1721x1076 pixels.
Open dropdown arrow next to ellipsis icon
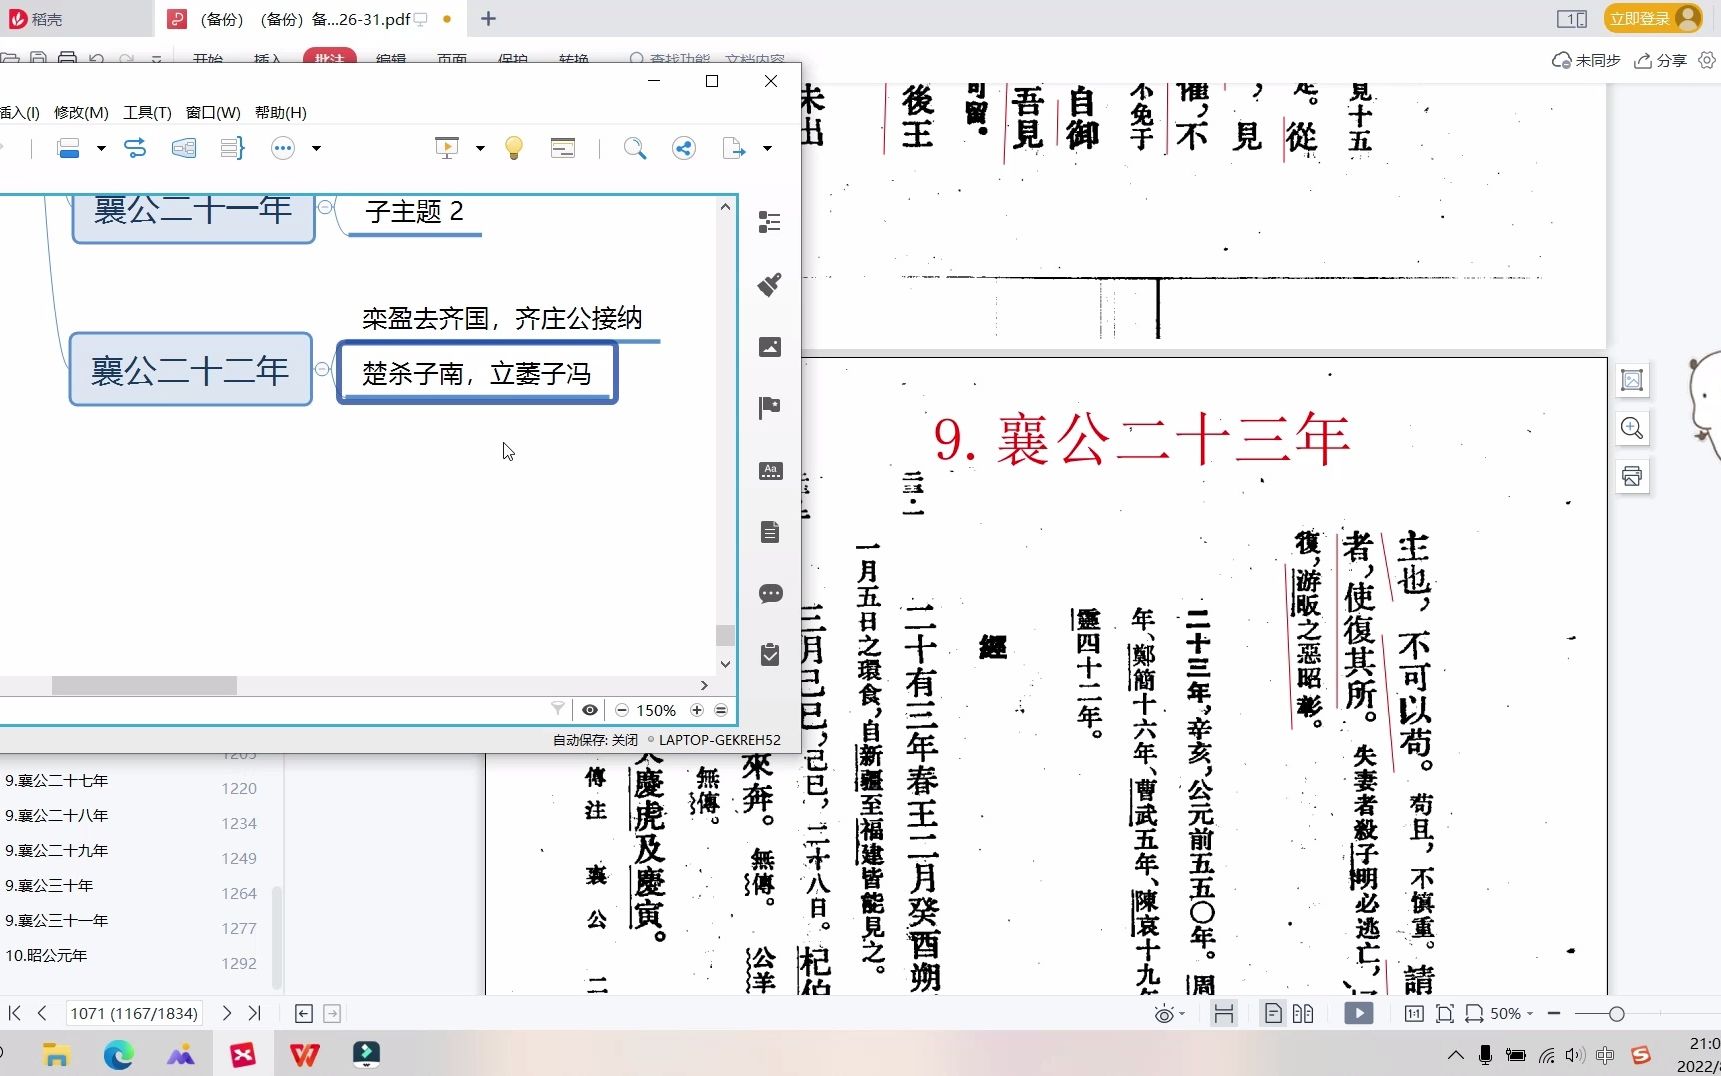[x=316, y=148]
